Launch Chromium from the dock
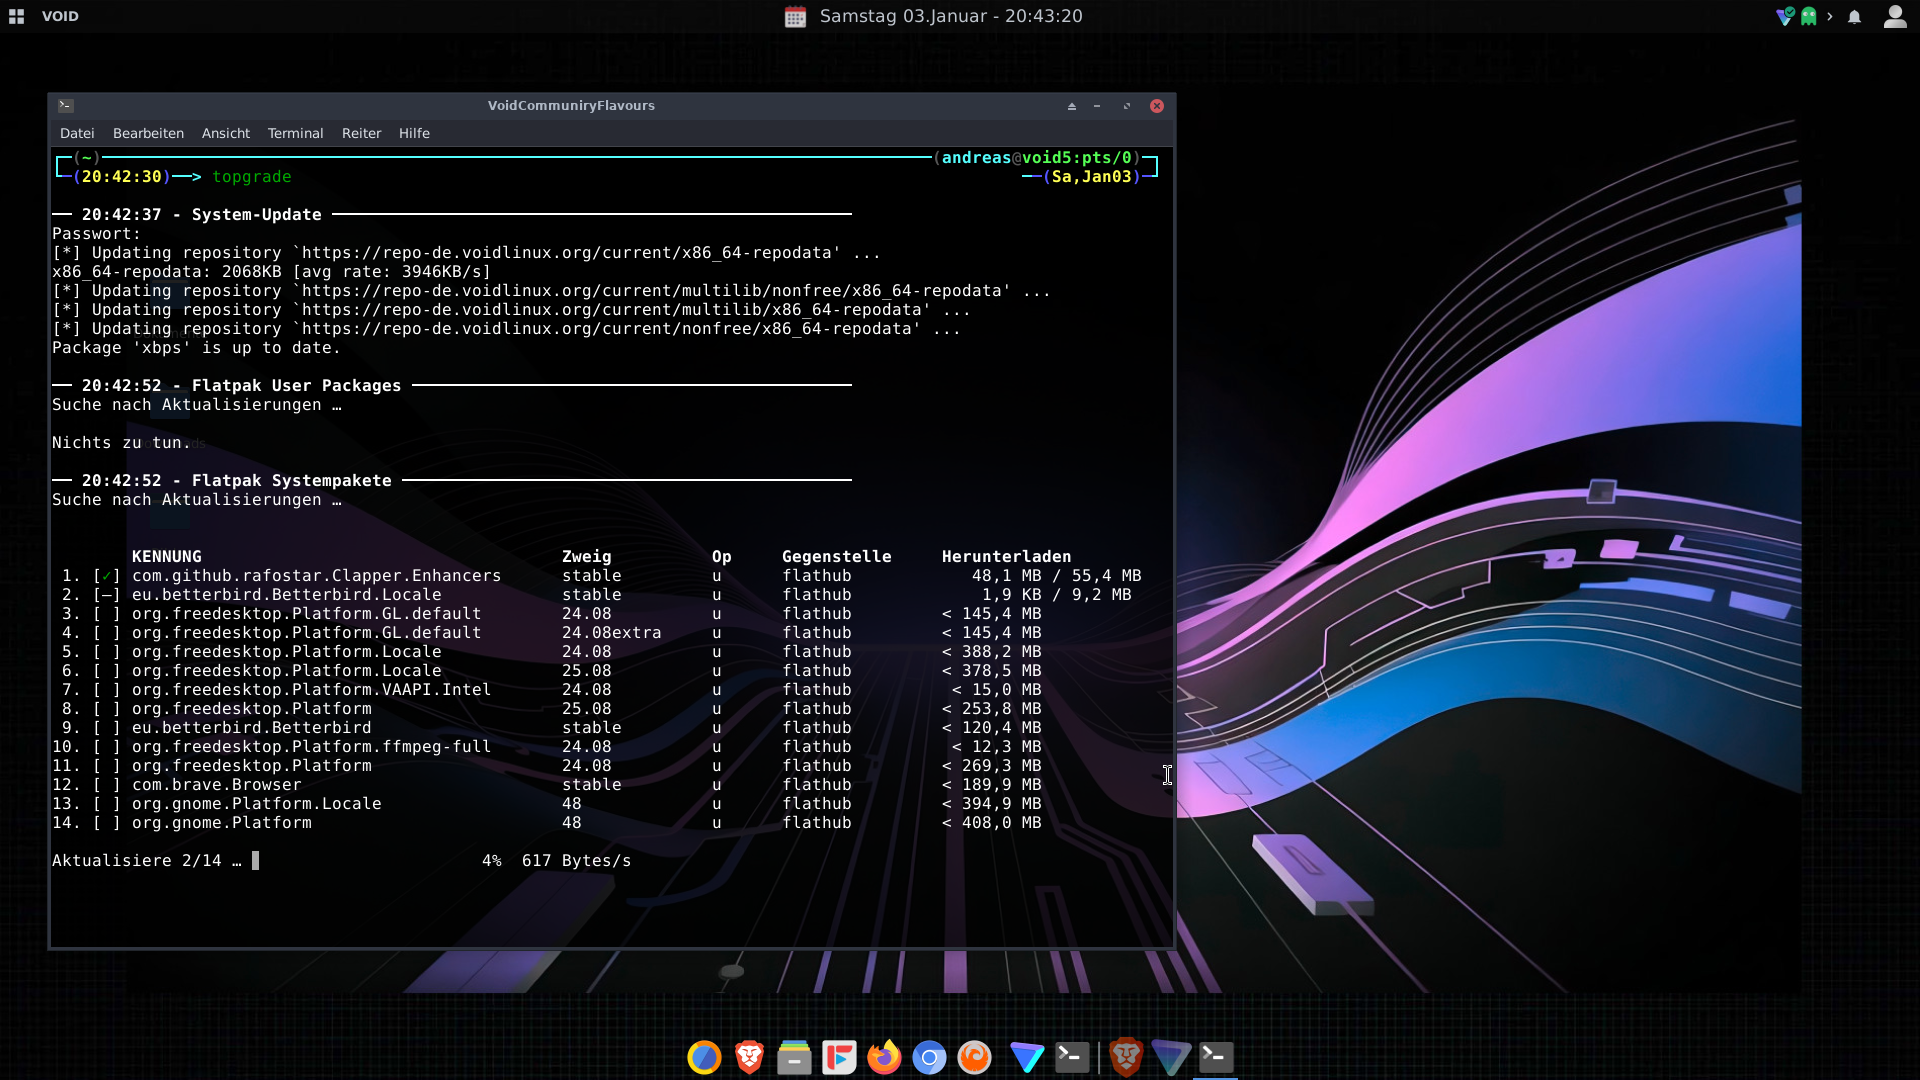 click(x=929, y=1057)
